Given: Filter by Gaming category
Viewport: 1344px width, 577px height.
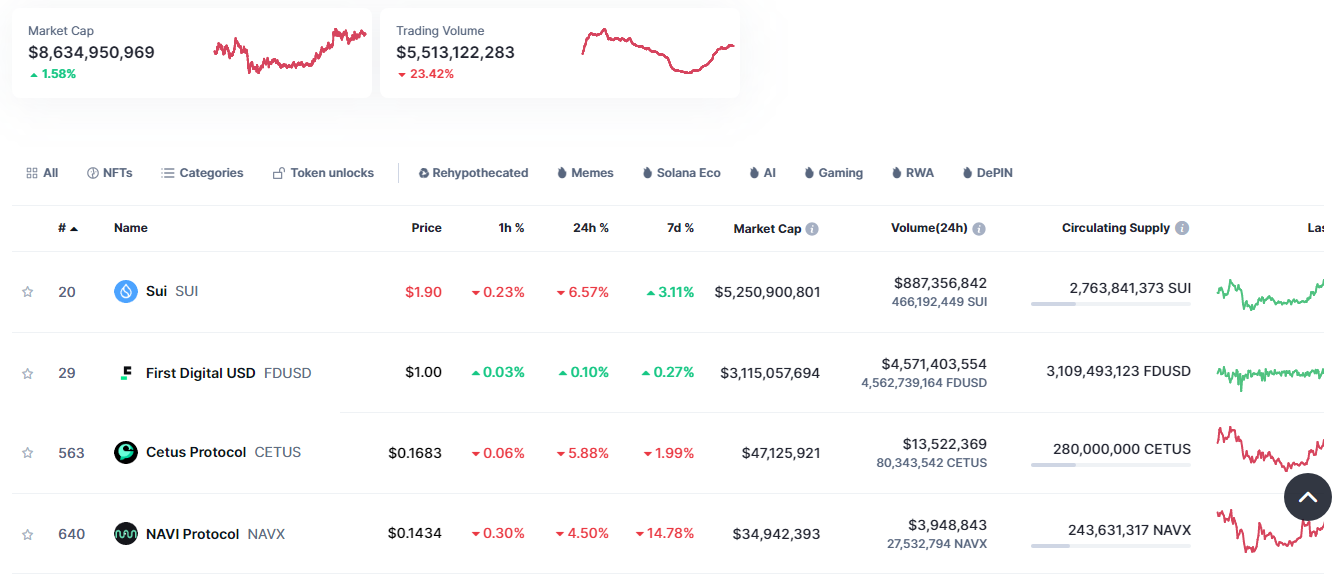Looking at the screenshot, I should (x=833, y=173).
